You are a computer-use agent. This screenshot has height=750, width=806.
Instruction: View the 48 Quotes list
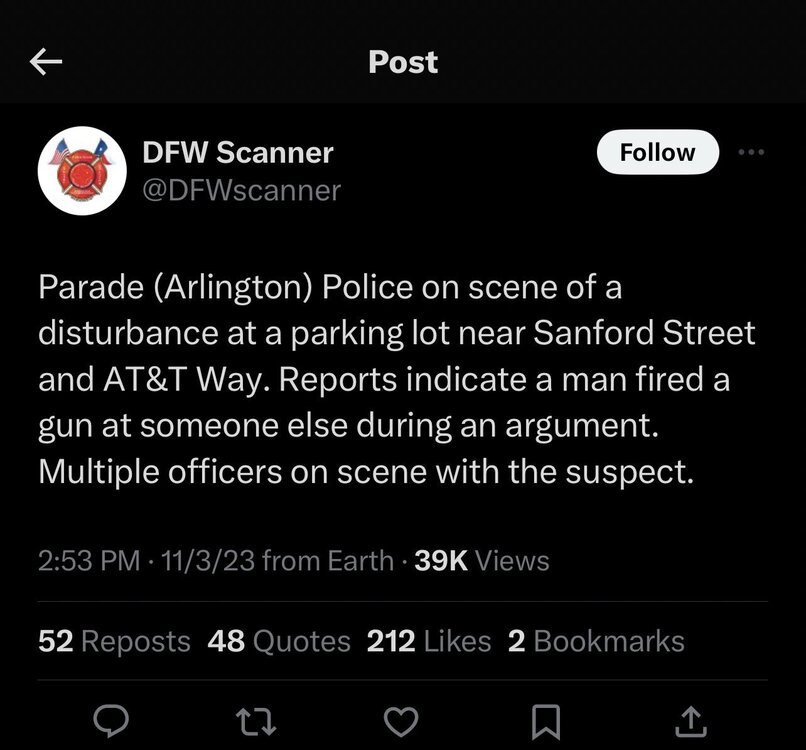point(279,641)
